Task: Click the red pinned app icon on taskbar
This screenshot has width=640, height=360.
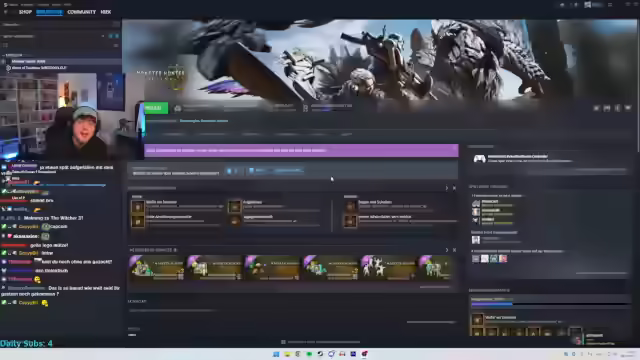Action: [x=364, y=354]
